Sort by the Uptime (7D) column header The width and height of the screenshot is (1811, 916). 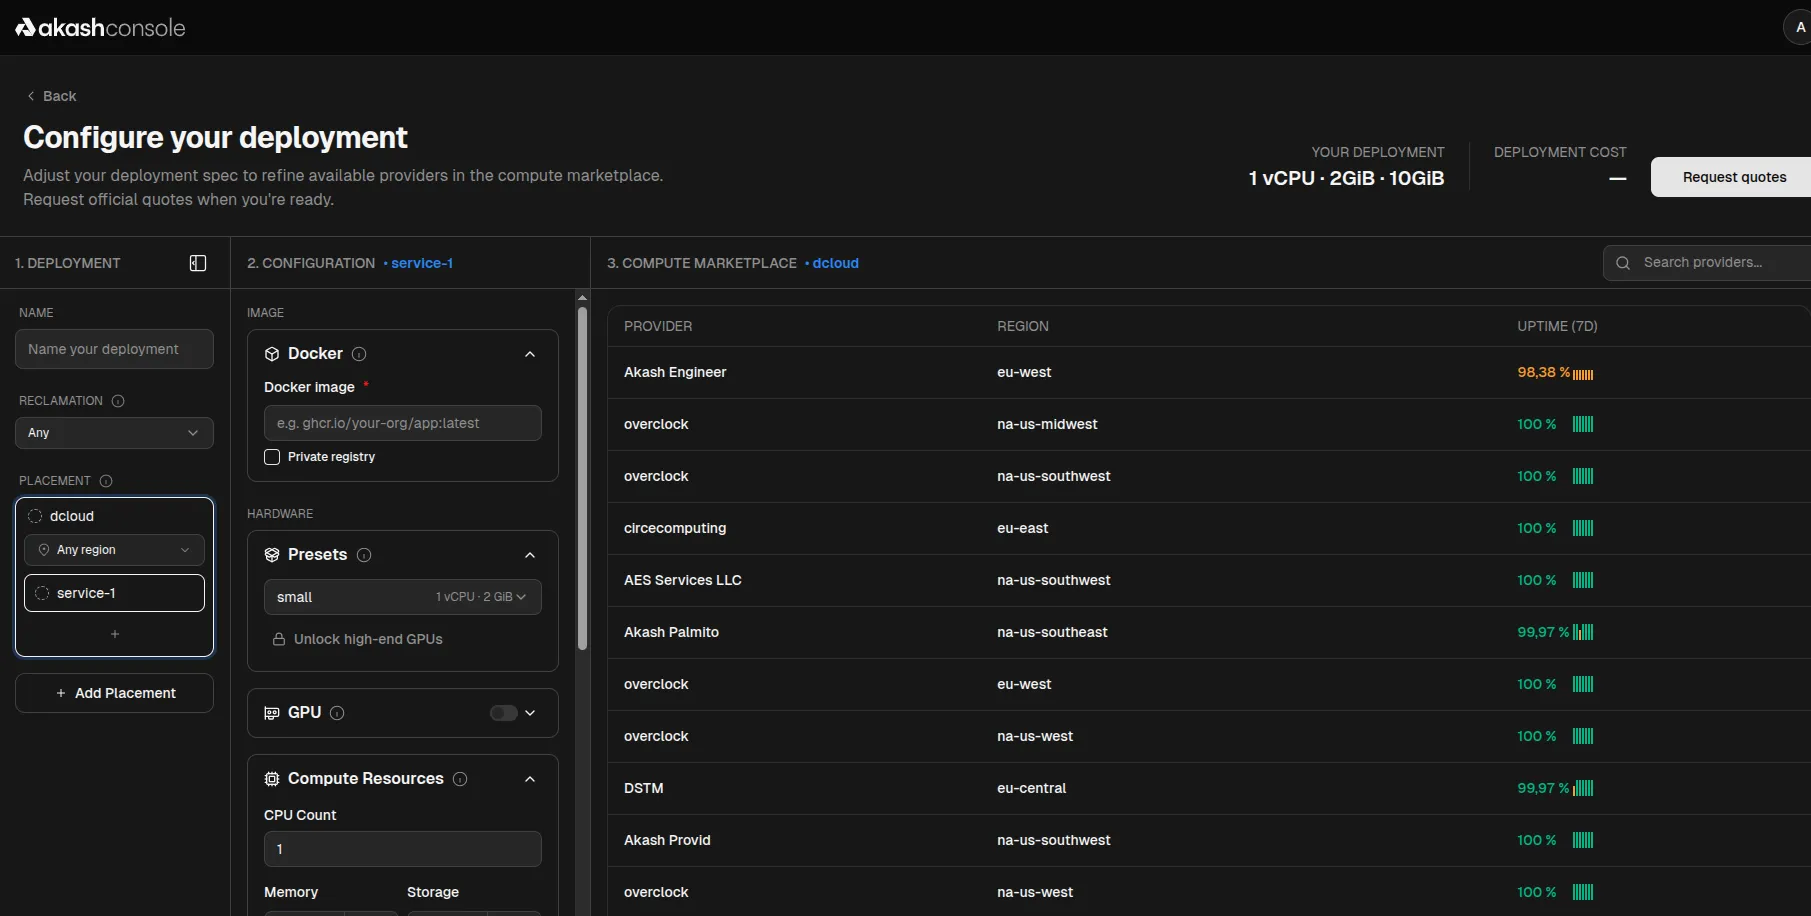[1557, 326]
